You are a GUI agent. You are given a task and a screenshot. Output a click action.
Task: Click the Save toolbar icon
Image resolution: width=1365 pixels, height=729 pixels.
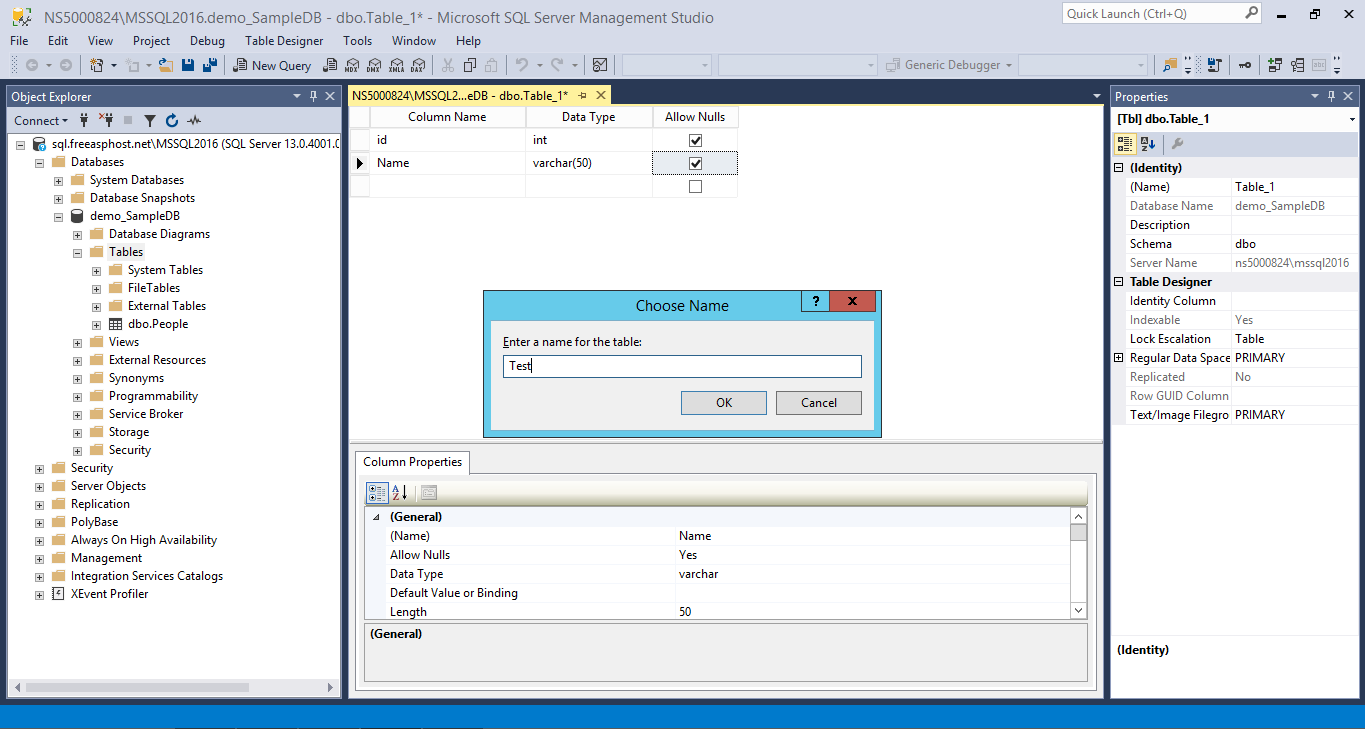point(188,63)
